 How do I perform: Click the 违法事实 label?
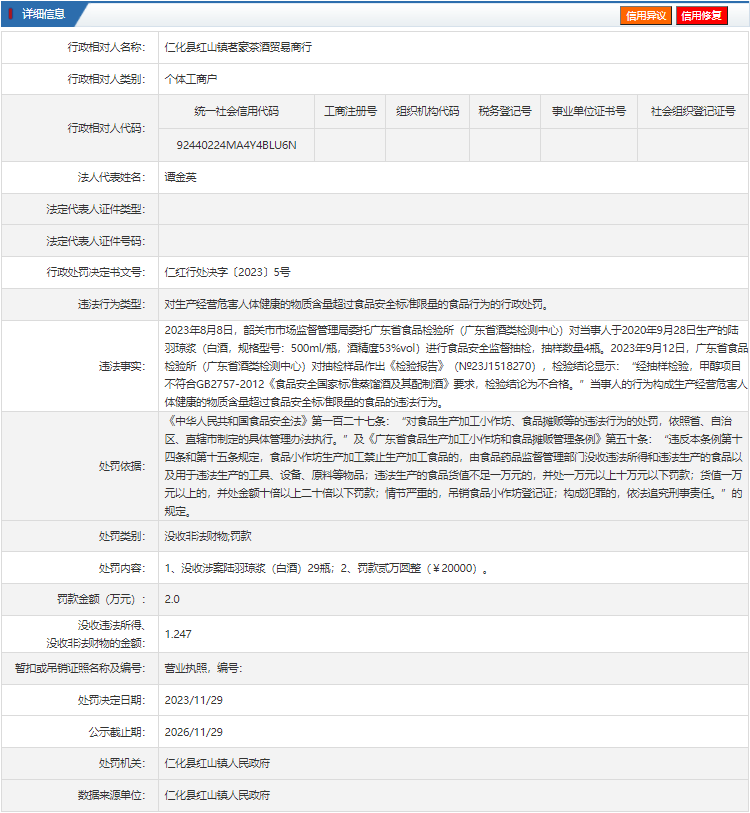[x=122, y=367]
